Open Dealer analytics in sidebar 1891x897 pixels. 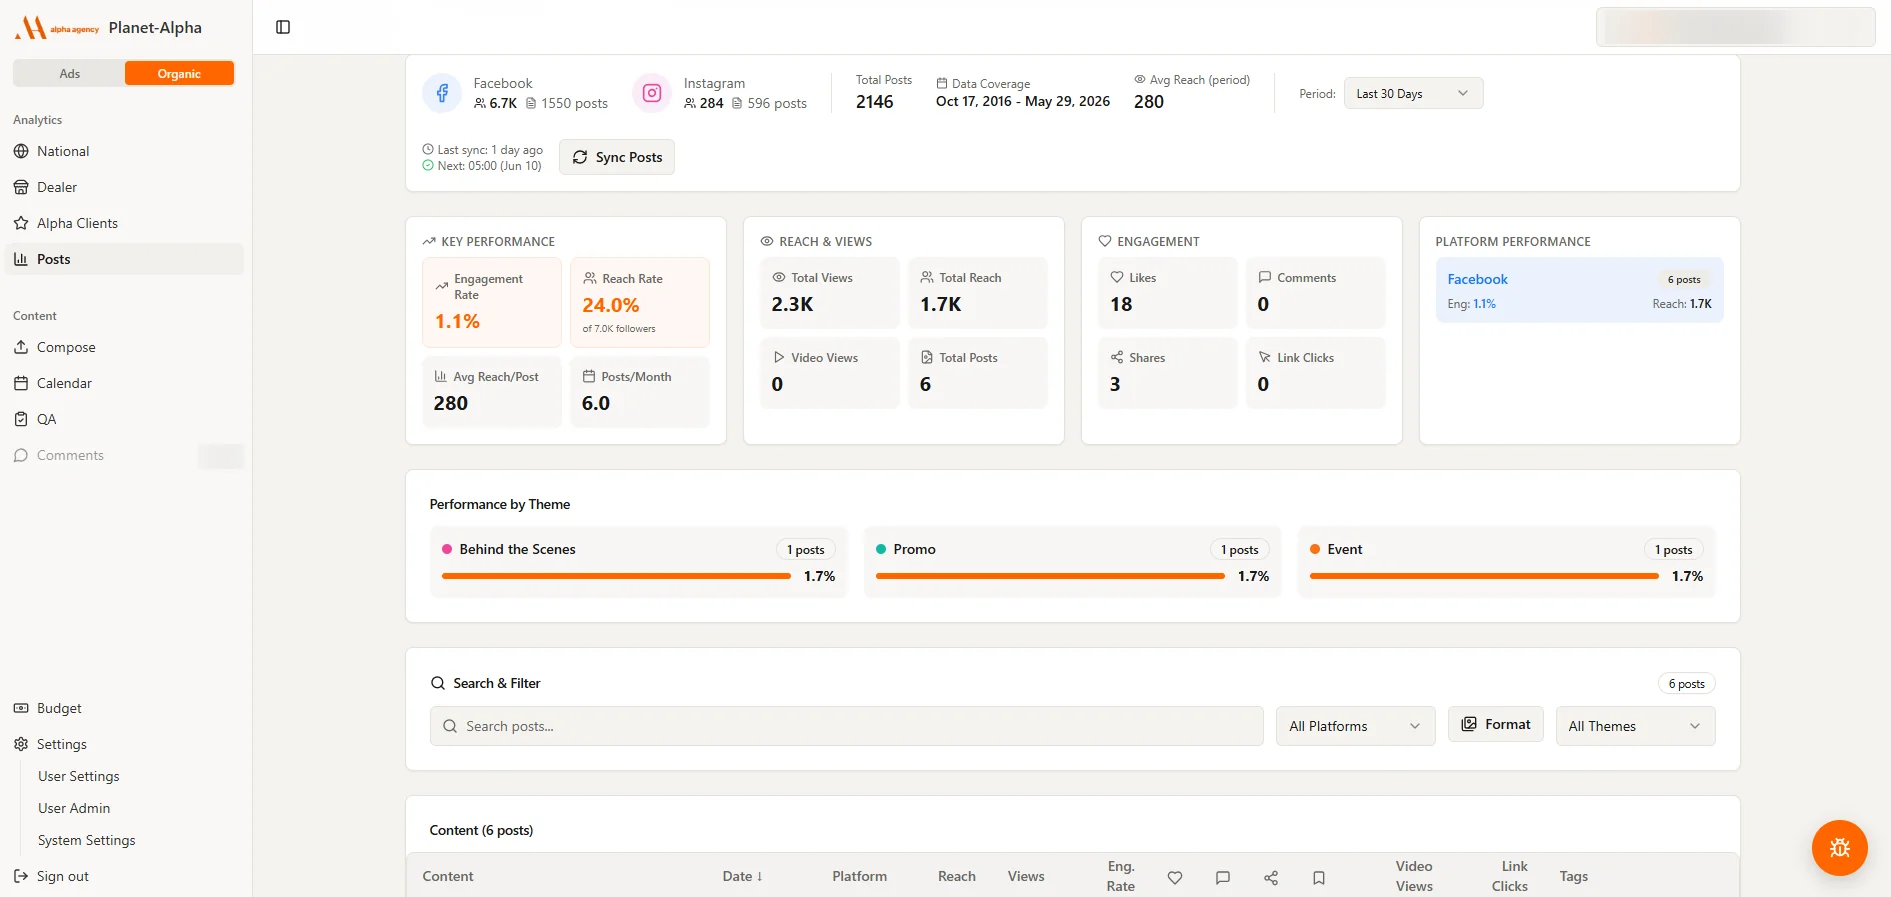[x=125, y=187]
